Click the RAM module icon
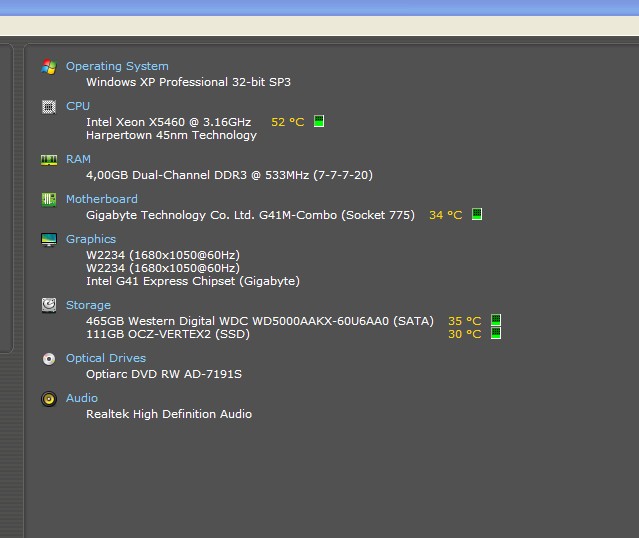This screenshot has width=639, height=538. (49, 160)
